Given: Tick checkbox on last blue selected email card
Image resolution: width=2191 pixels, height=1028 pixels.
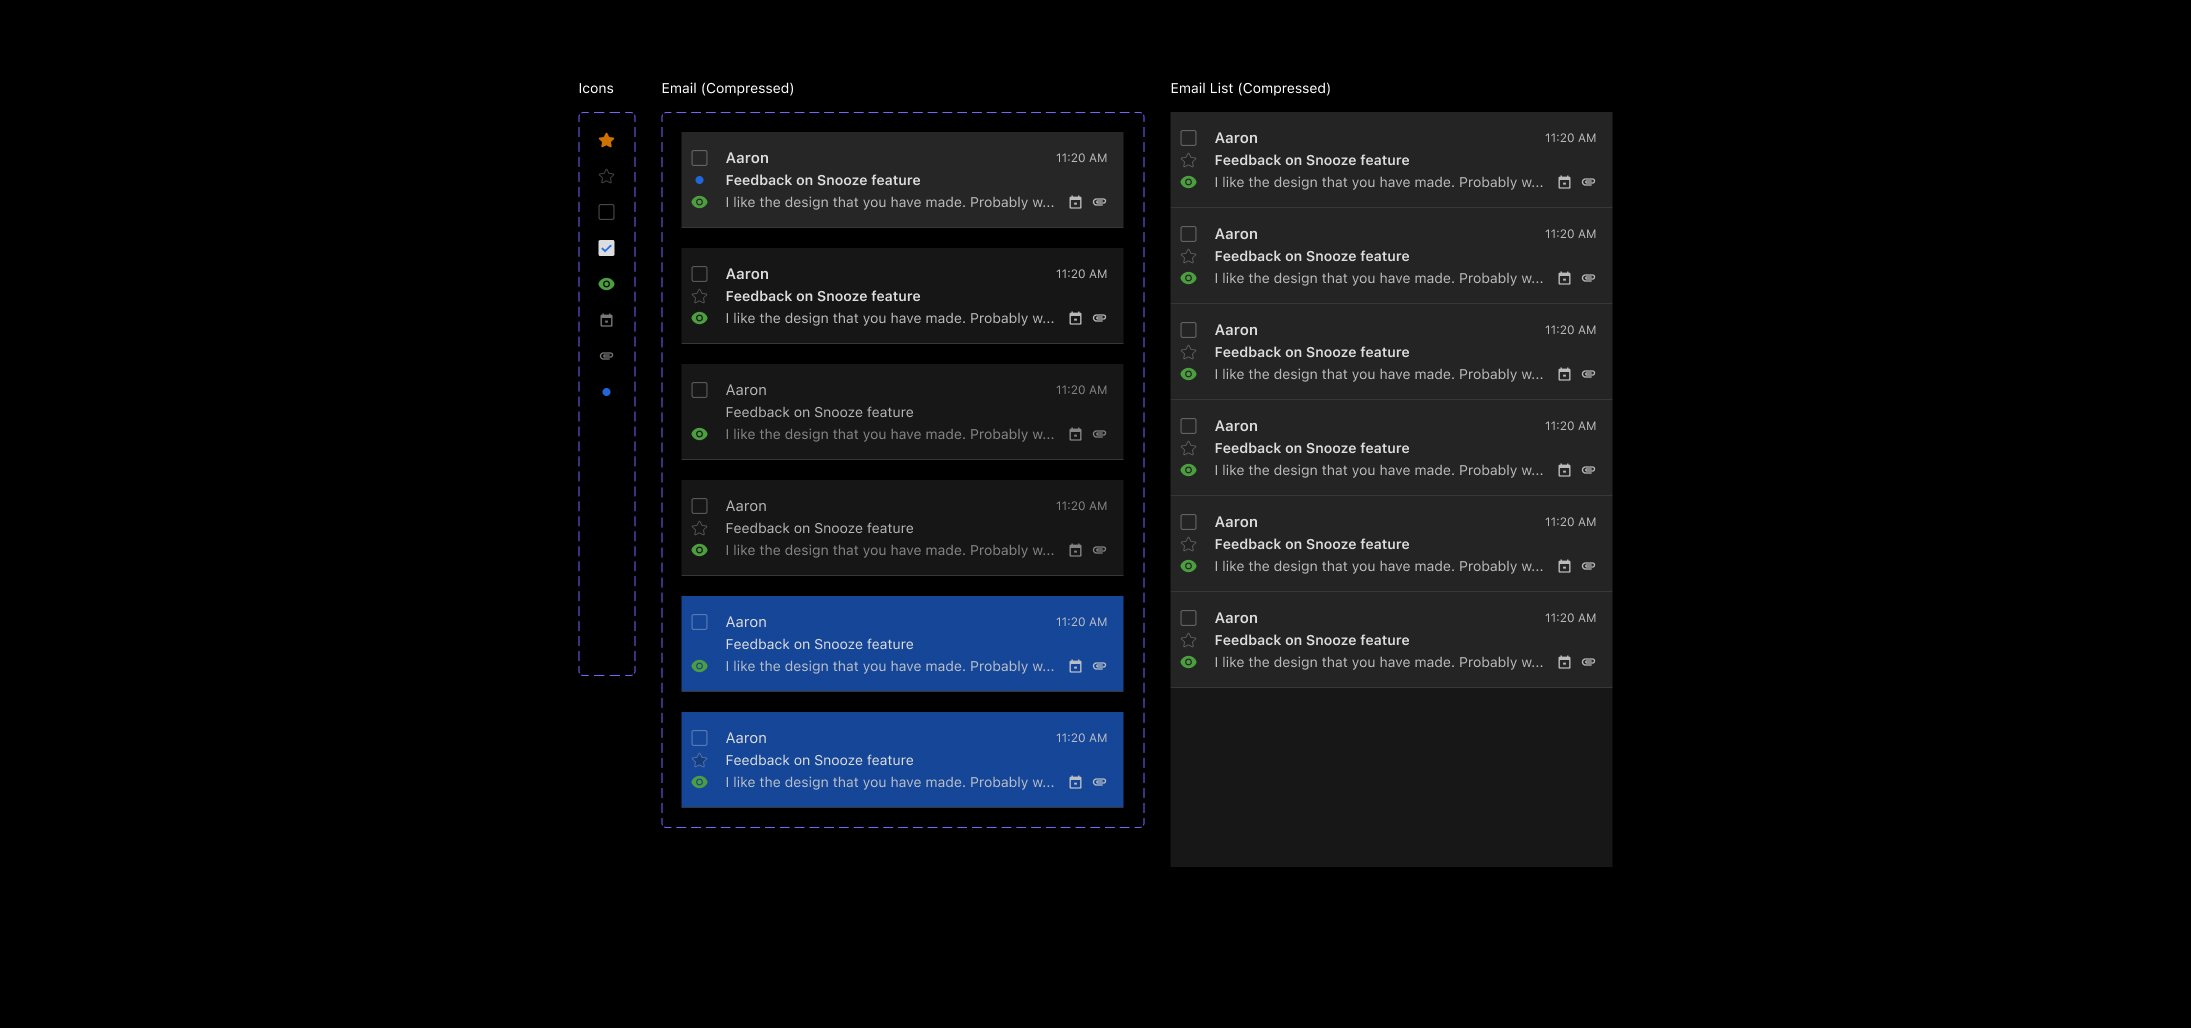Looking at the screenshot, I should pyautogui.click(x=699, y=738).
